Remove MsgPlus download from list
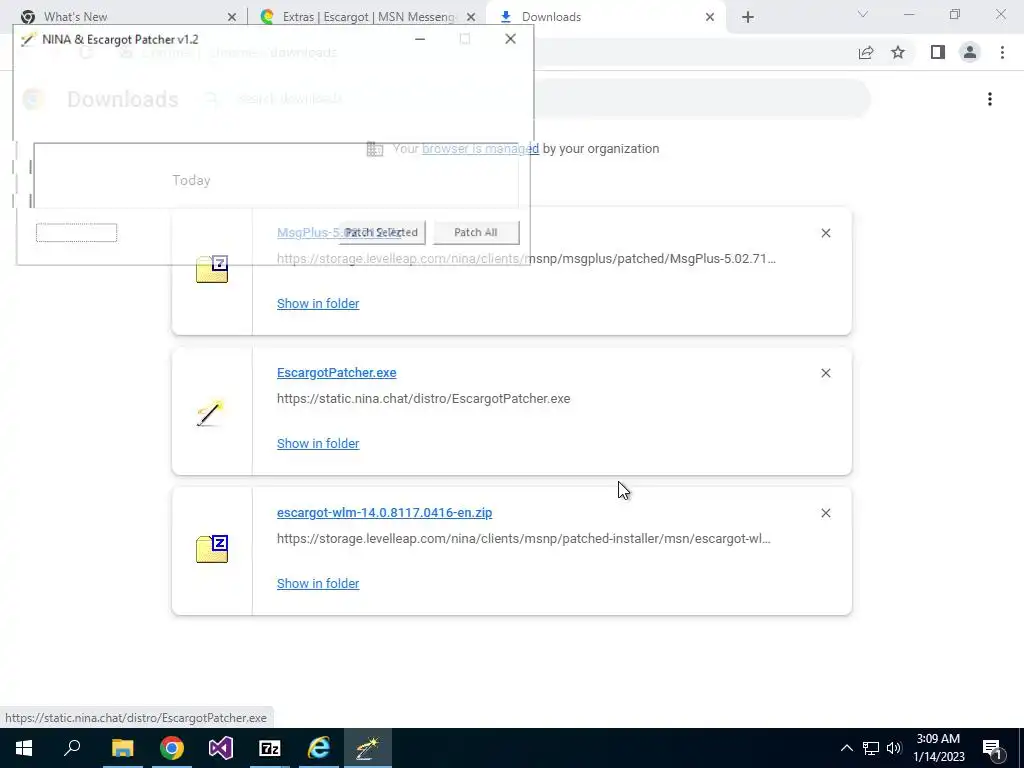 (x=826, y=233)
